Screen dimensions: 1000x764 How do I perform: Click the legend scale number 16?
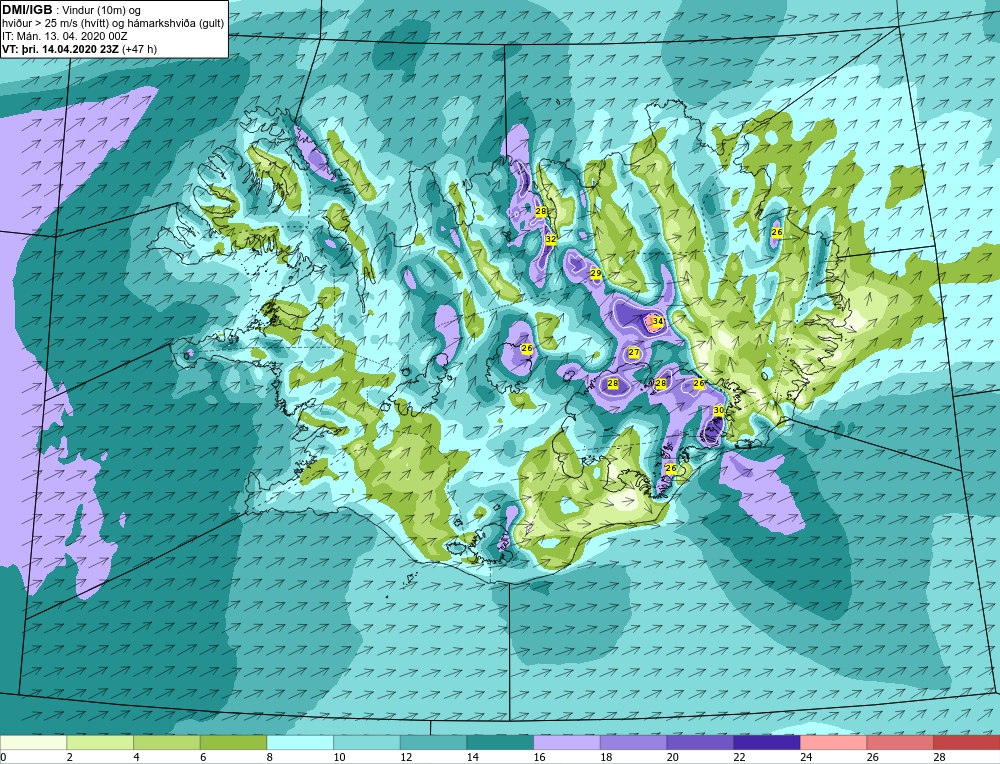[x=539, y=758]
